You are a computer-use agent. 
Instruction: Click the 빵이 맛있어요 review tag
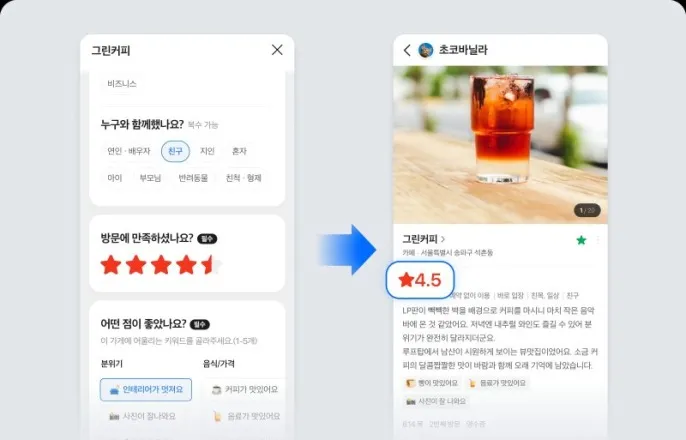pos(432,383)
